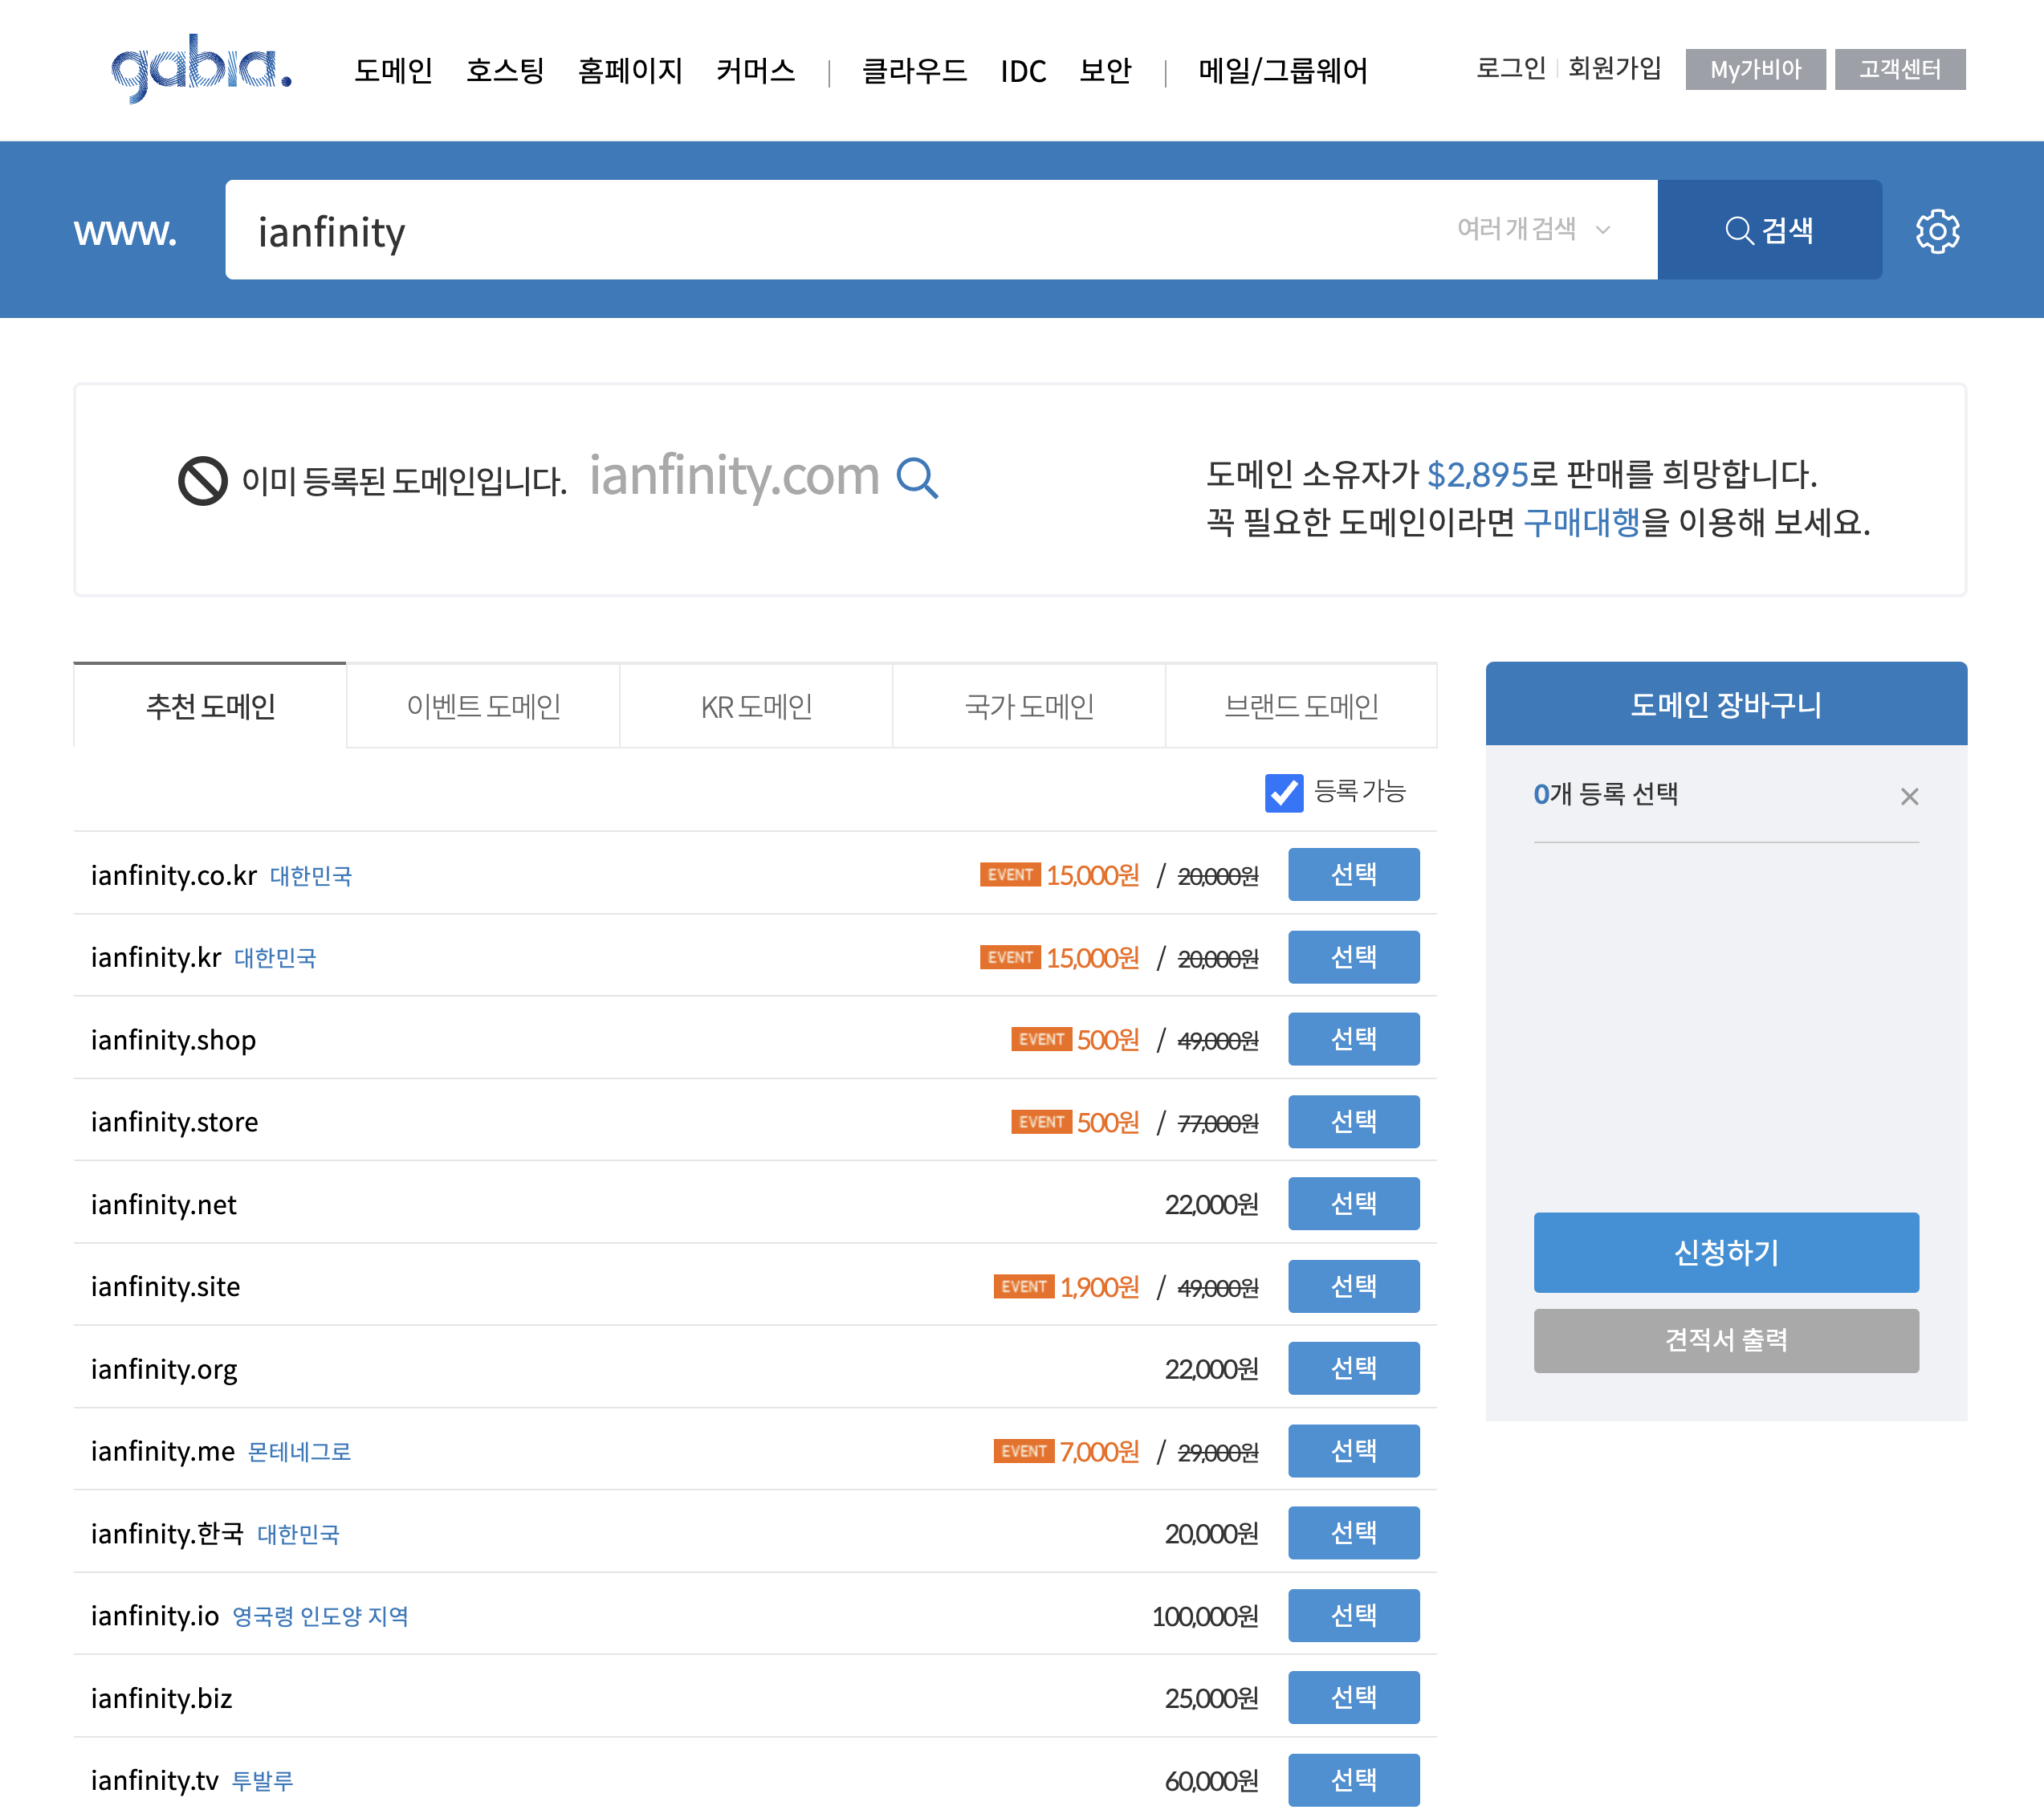2044x1818 pixels.
Task: Open the 커머스 menu
Action: tap(755, 70)
